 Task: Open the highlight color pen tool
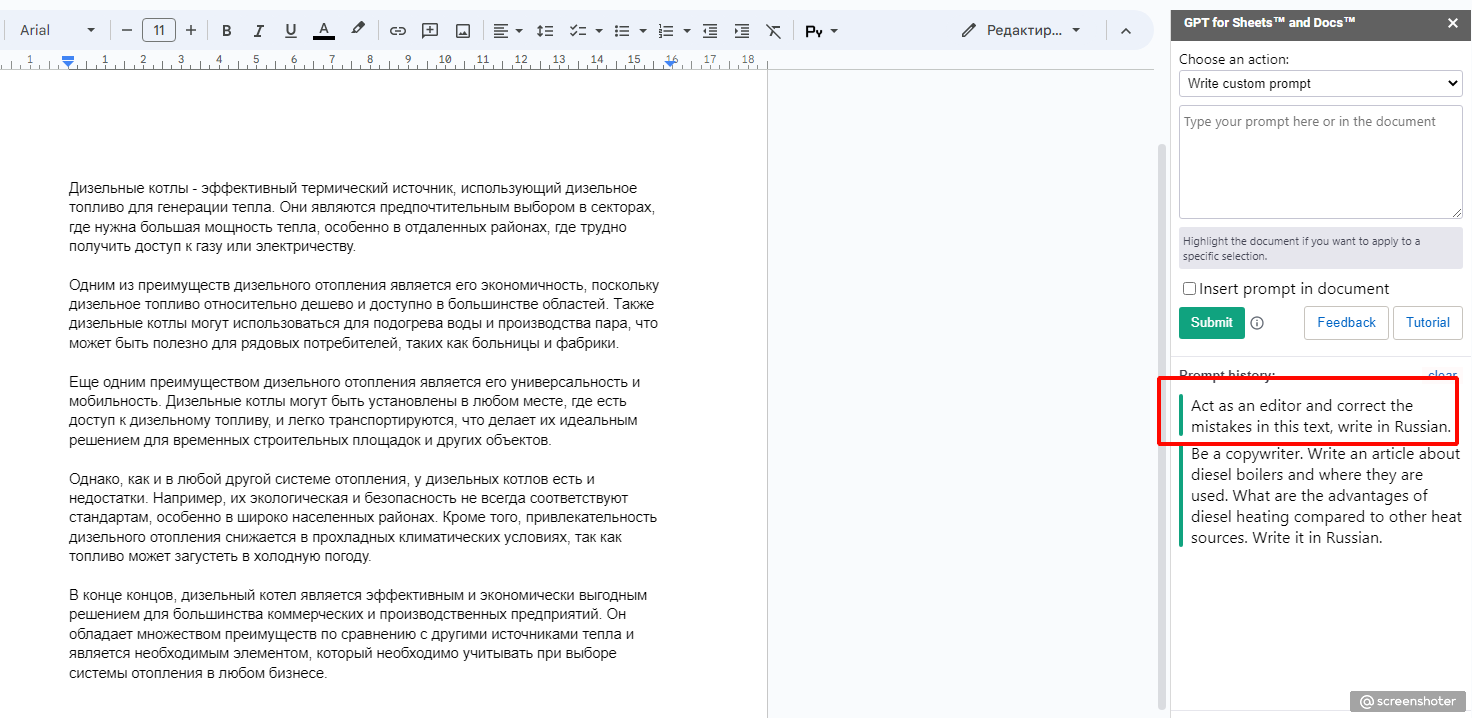pos(358,30)
